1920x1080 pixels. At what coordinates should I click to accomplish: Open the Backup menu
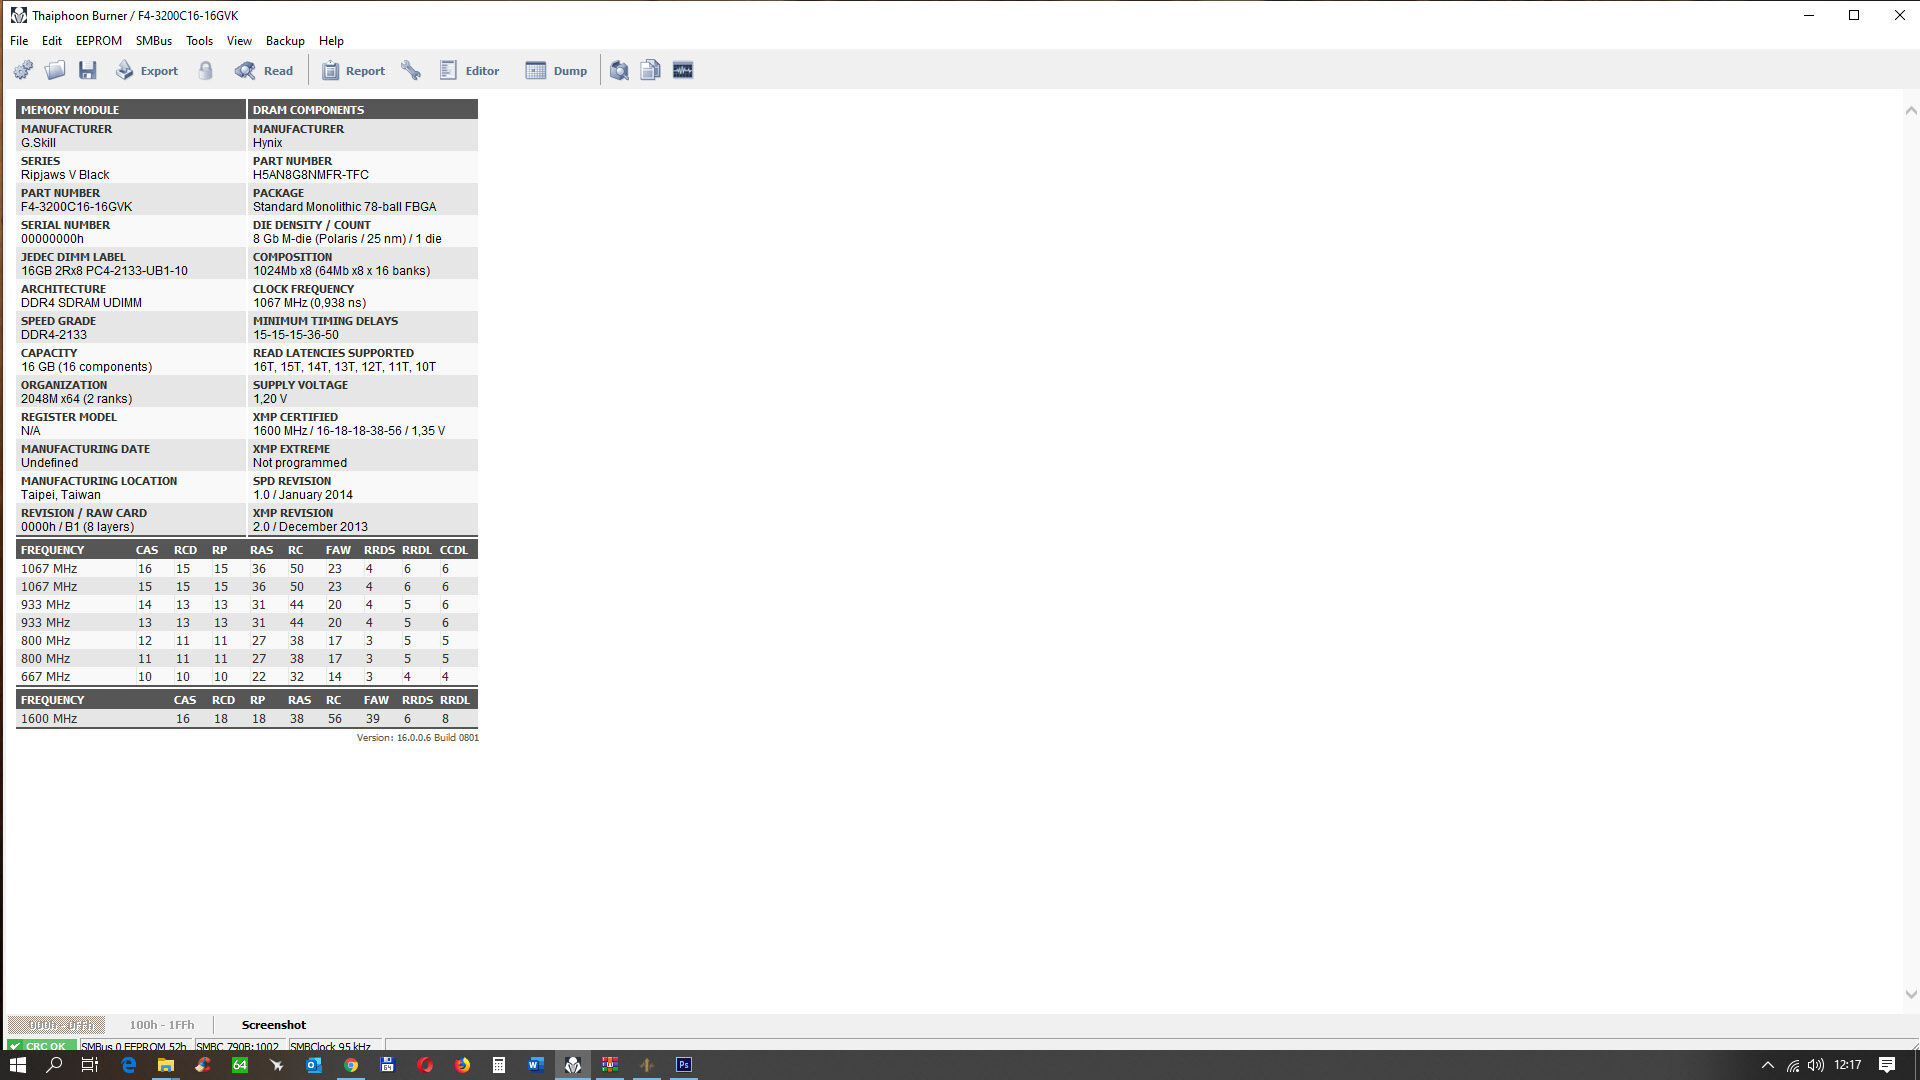pos(285,41)
